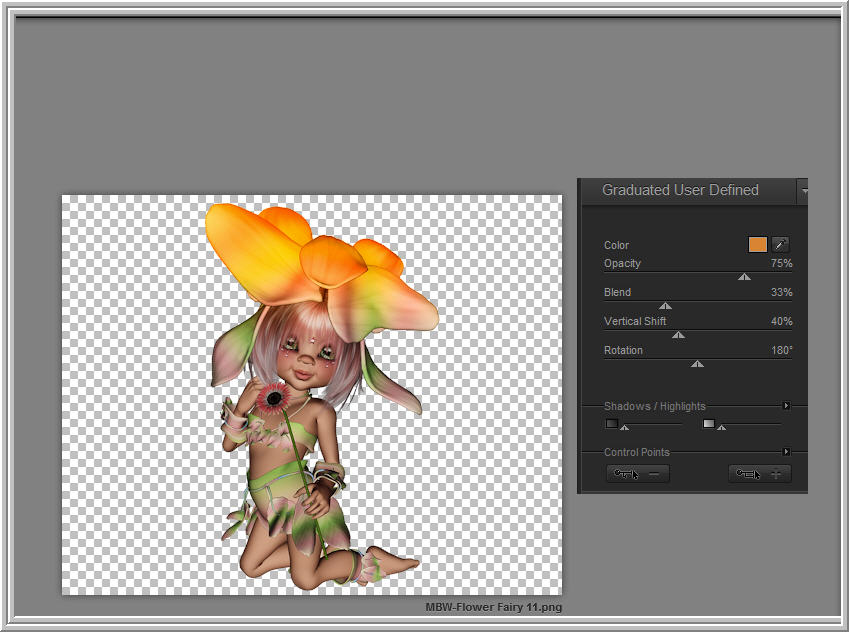Click the add control point button
The width and height of the screenshot is (849, 632).
(760, 474)
